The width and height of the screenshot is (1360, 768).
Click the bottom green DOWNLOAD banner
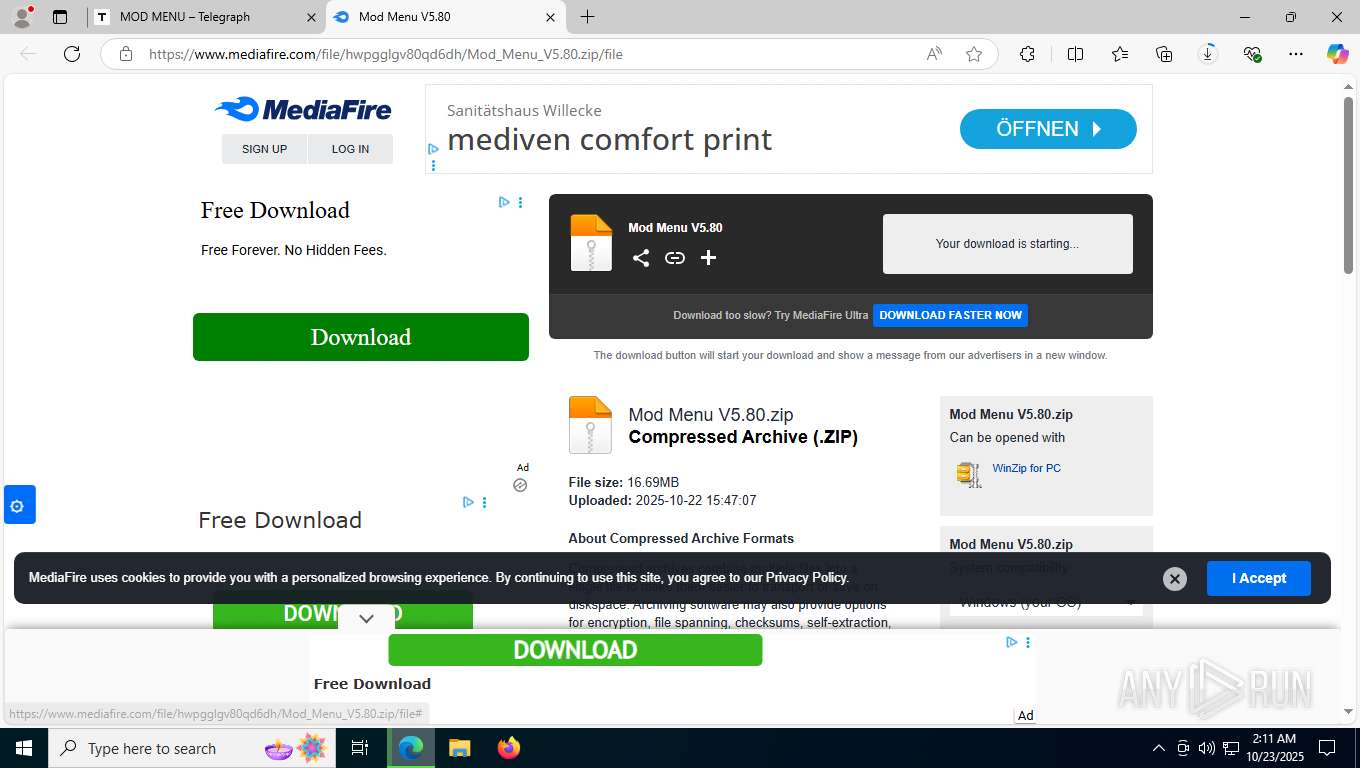coord(575,650)
